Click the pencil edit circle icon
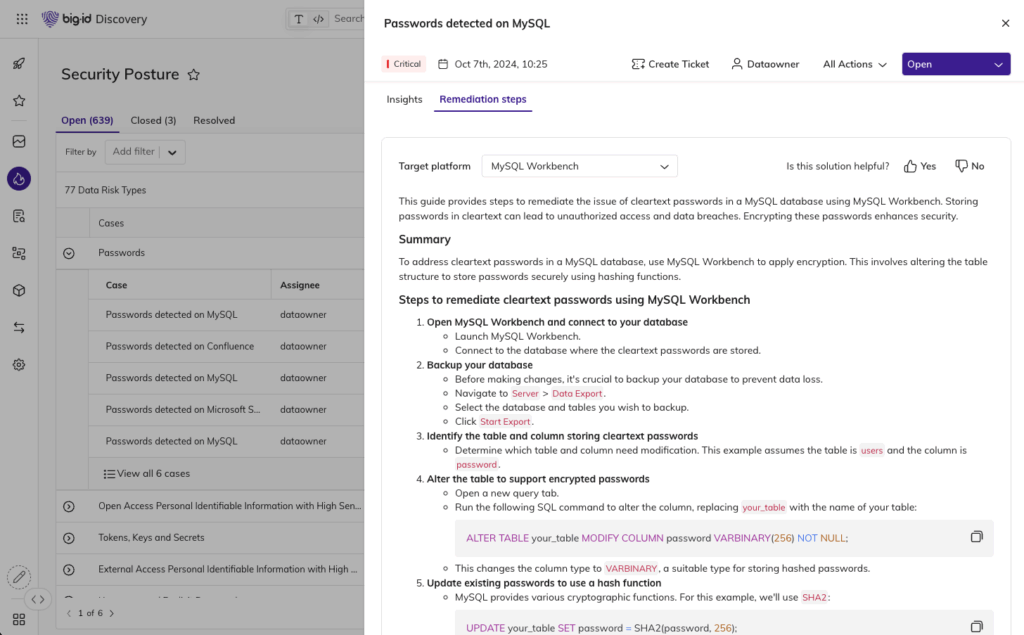Viewport: 1024px width, 635px height. pyautogui.click(x=19, y=577)
